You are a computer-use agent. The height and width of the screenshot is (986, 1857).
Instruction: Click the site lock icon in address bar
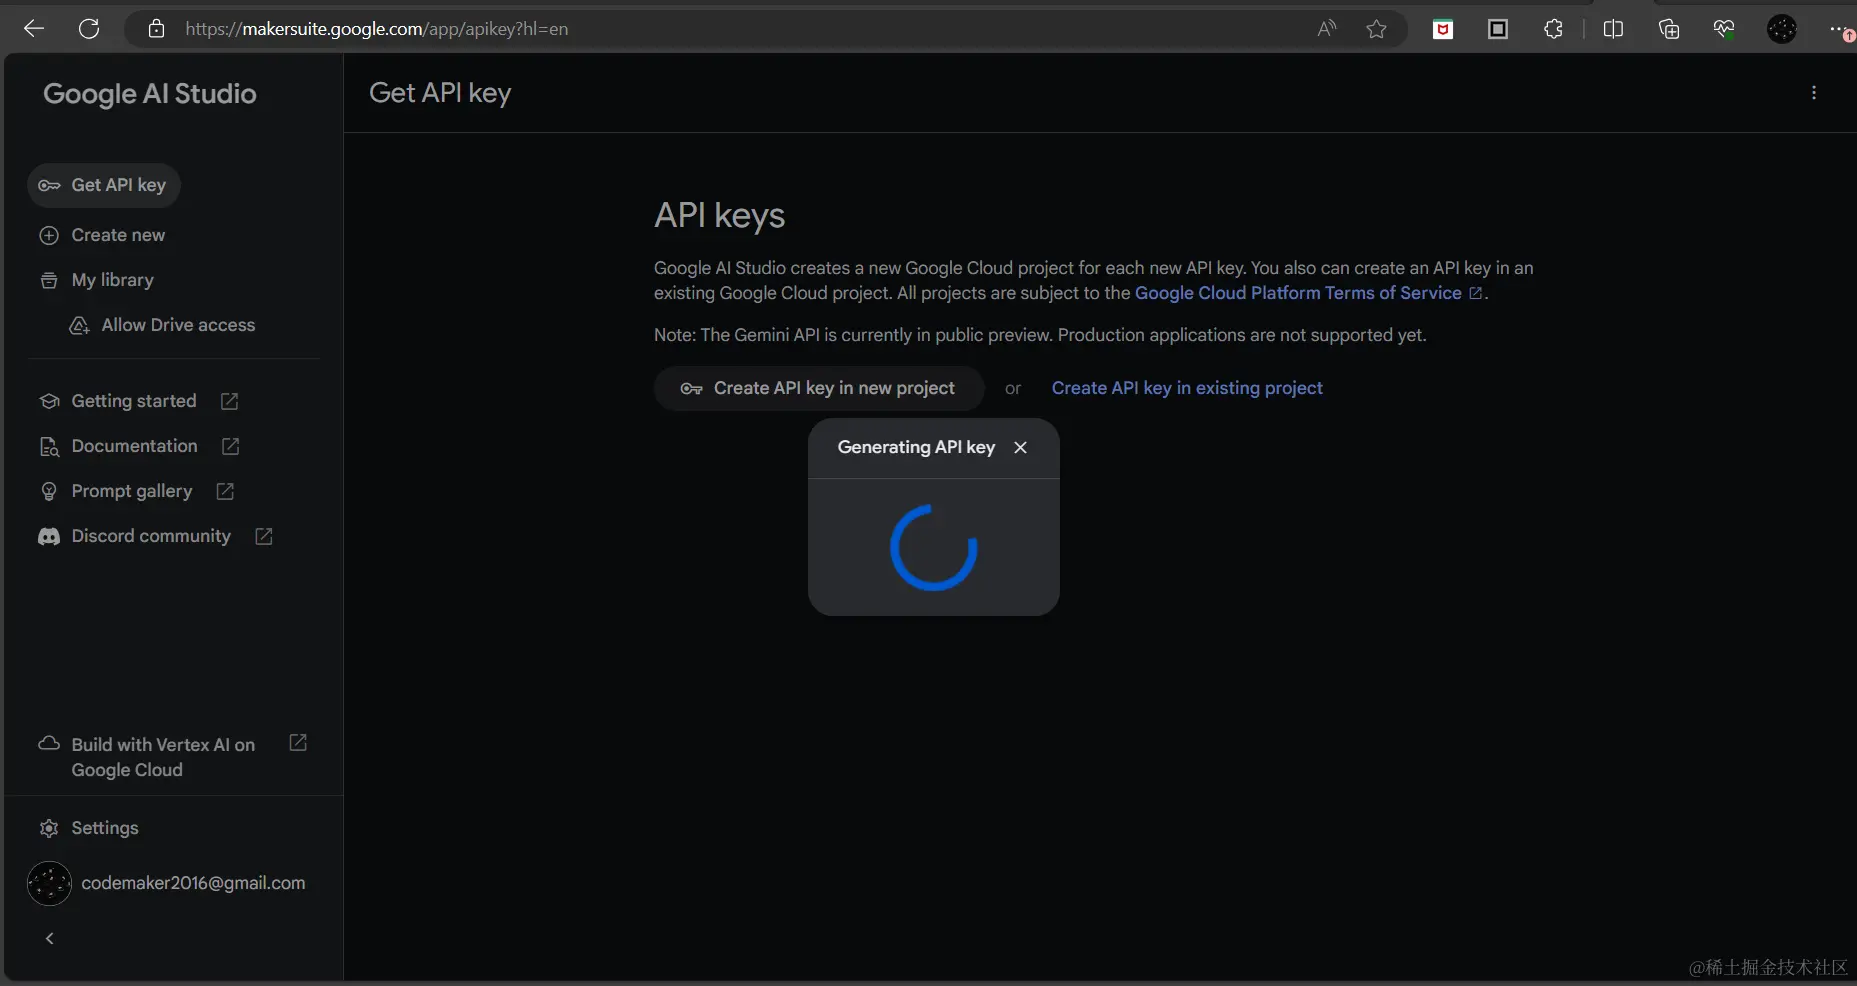point(156,29)
